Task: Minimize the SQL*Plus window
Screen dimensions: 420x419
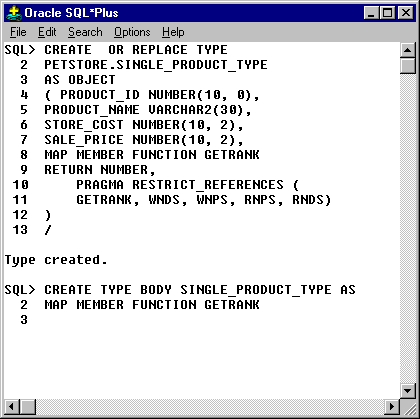Action: coord(372,13)
